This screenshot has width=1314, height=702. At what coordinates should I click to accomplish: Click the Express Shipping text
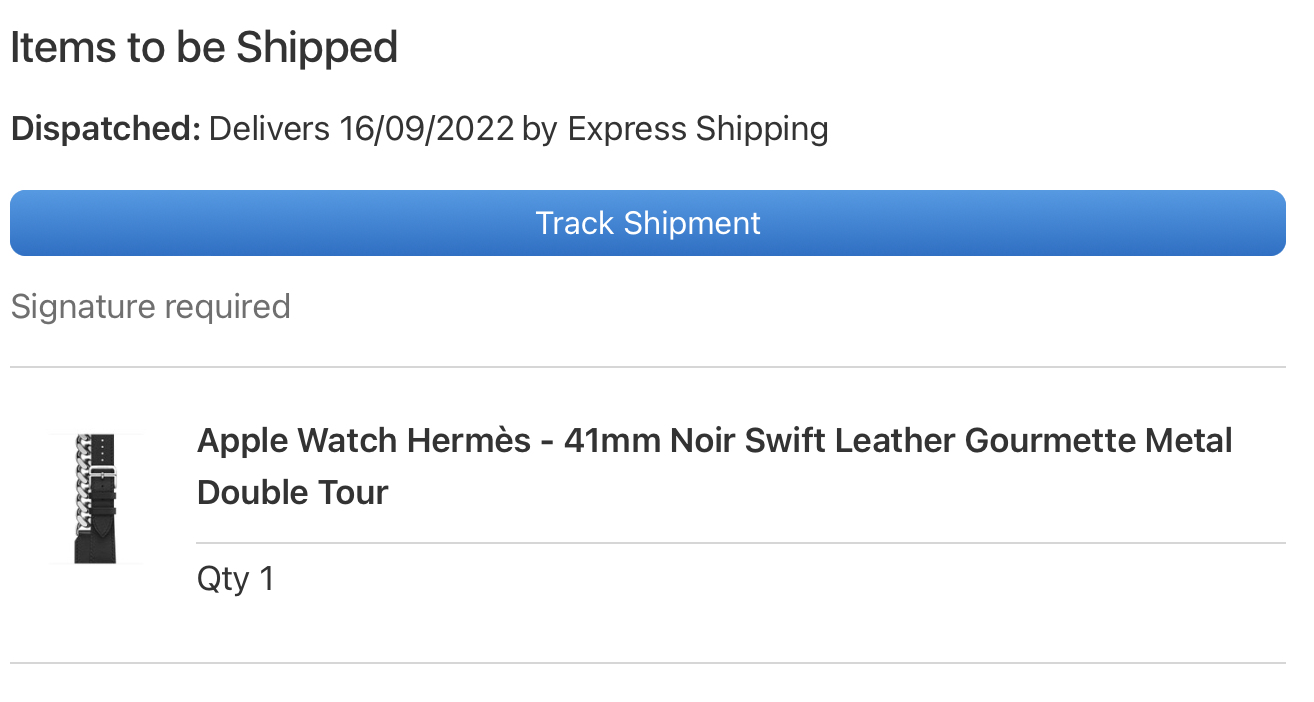coord(698,130)
